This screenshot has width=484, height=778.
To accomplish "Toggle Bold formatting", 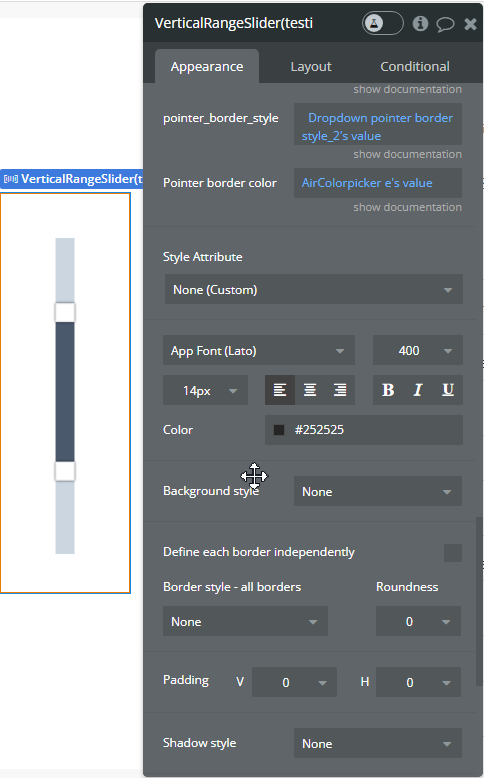I will coord(388,390).
